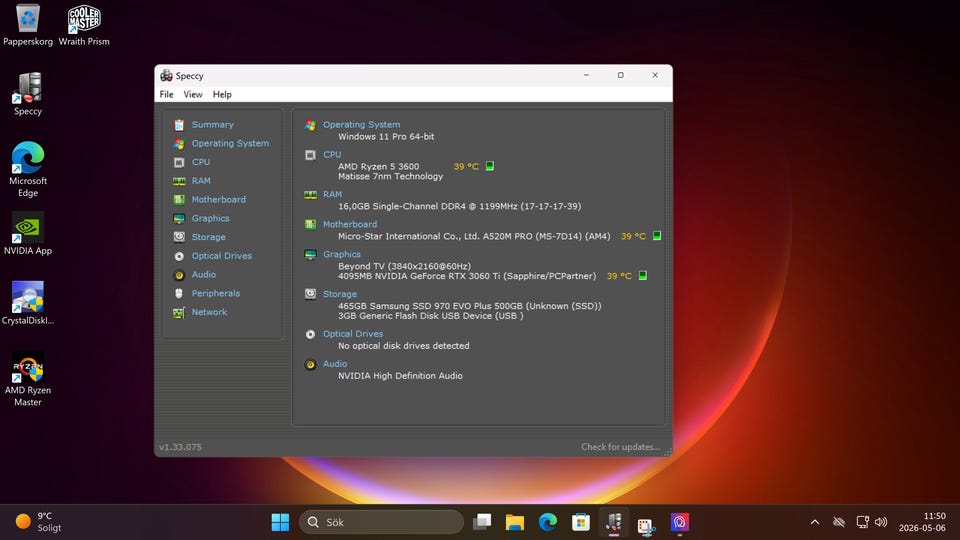The height and width of the screenshot is (540, 960).
Task: Click the RAM stick icon in sidebar
Action: coord(179,181)
